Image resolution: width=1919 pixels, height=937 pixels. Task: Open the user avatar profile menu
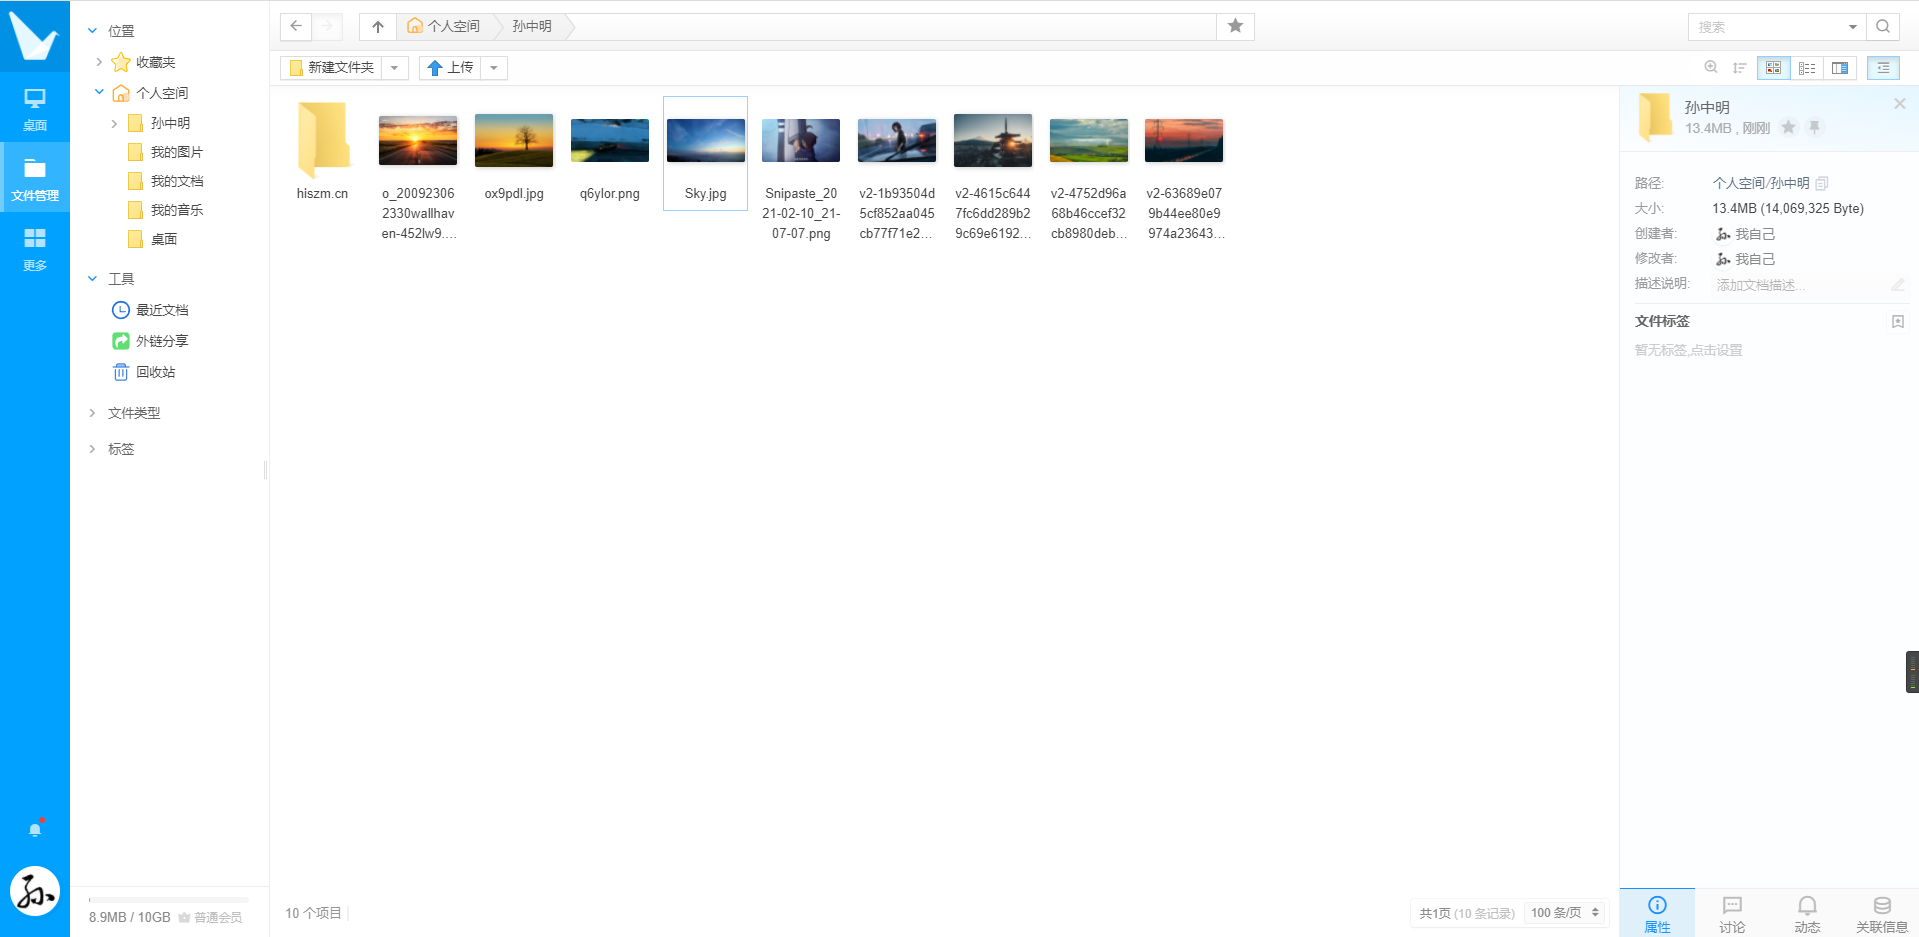pos(35,891)
